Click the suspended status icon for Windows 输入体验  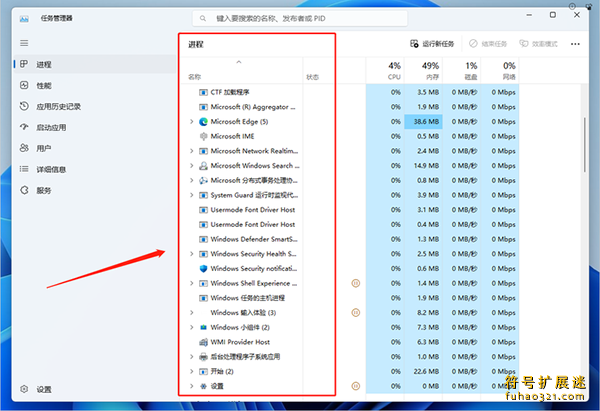[355, 313]
